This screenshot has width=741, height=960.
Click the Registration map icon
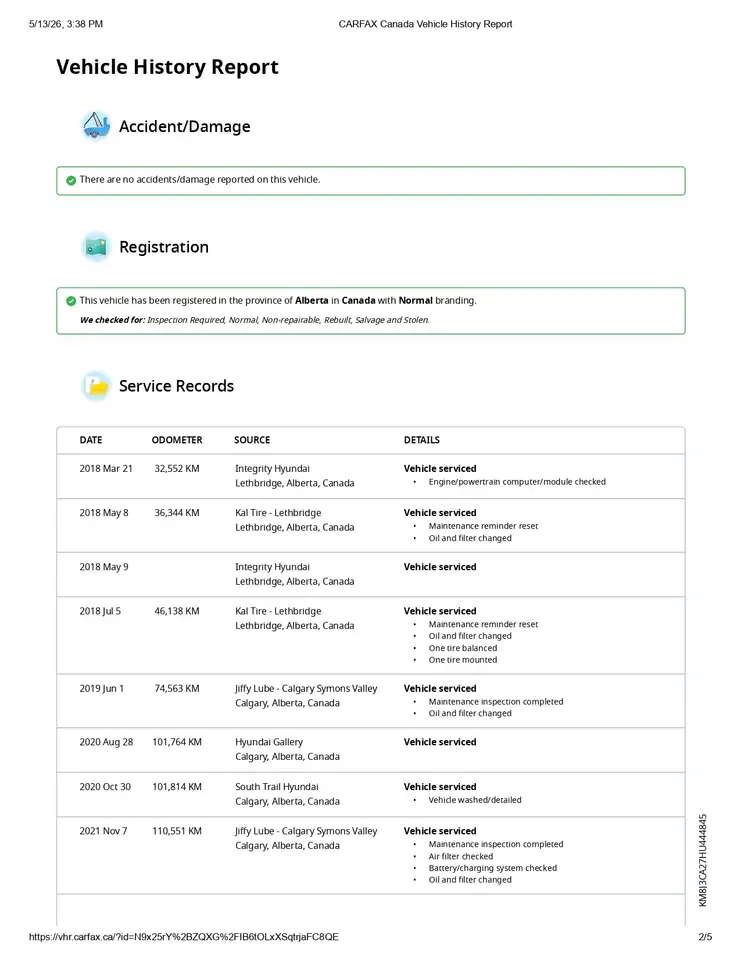(x=96, y=247)
